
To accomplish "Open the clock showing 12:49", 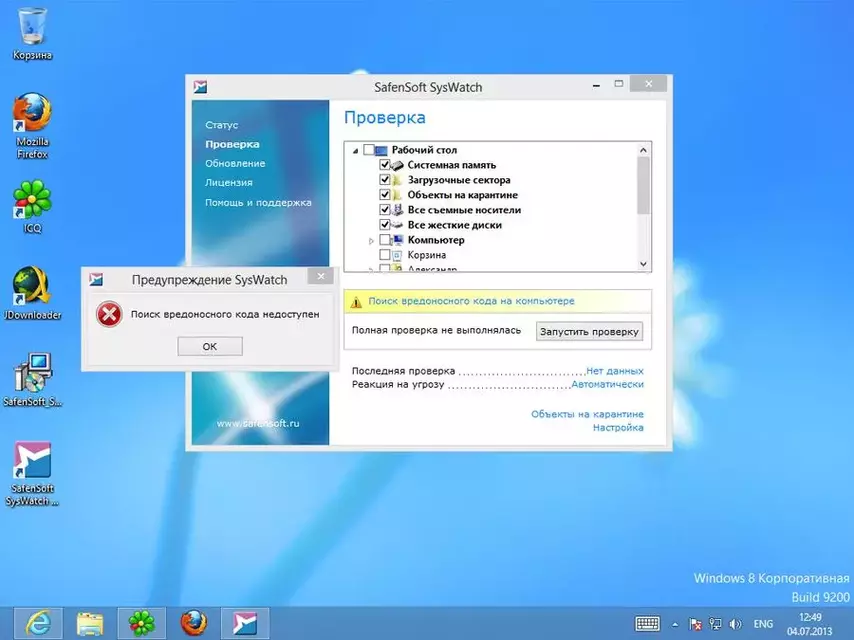I will (809, 624).
